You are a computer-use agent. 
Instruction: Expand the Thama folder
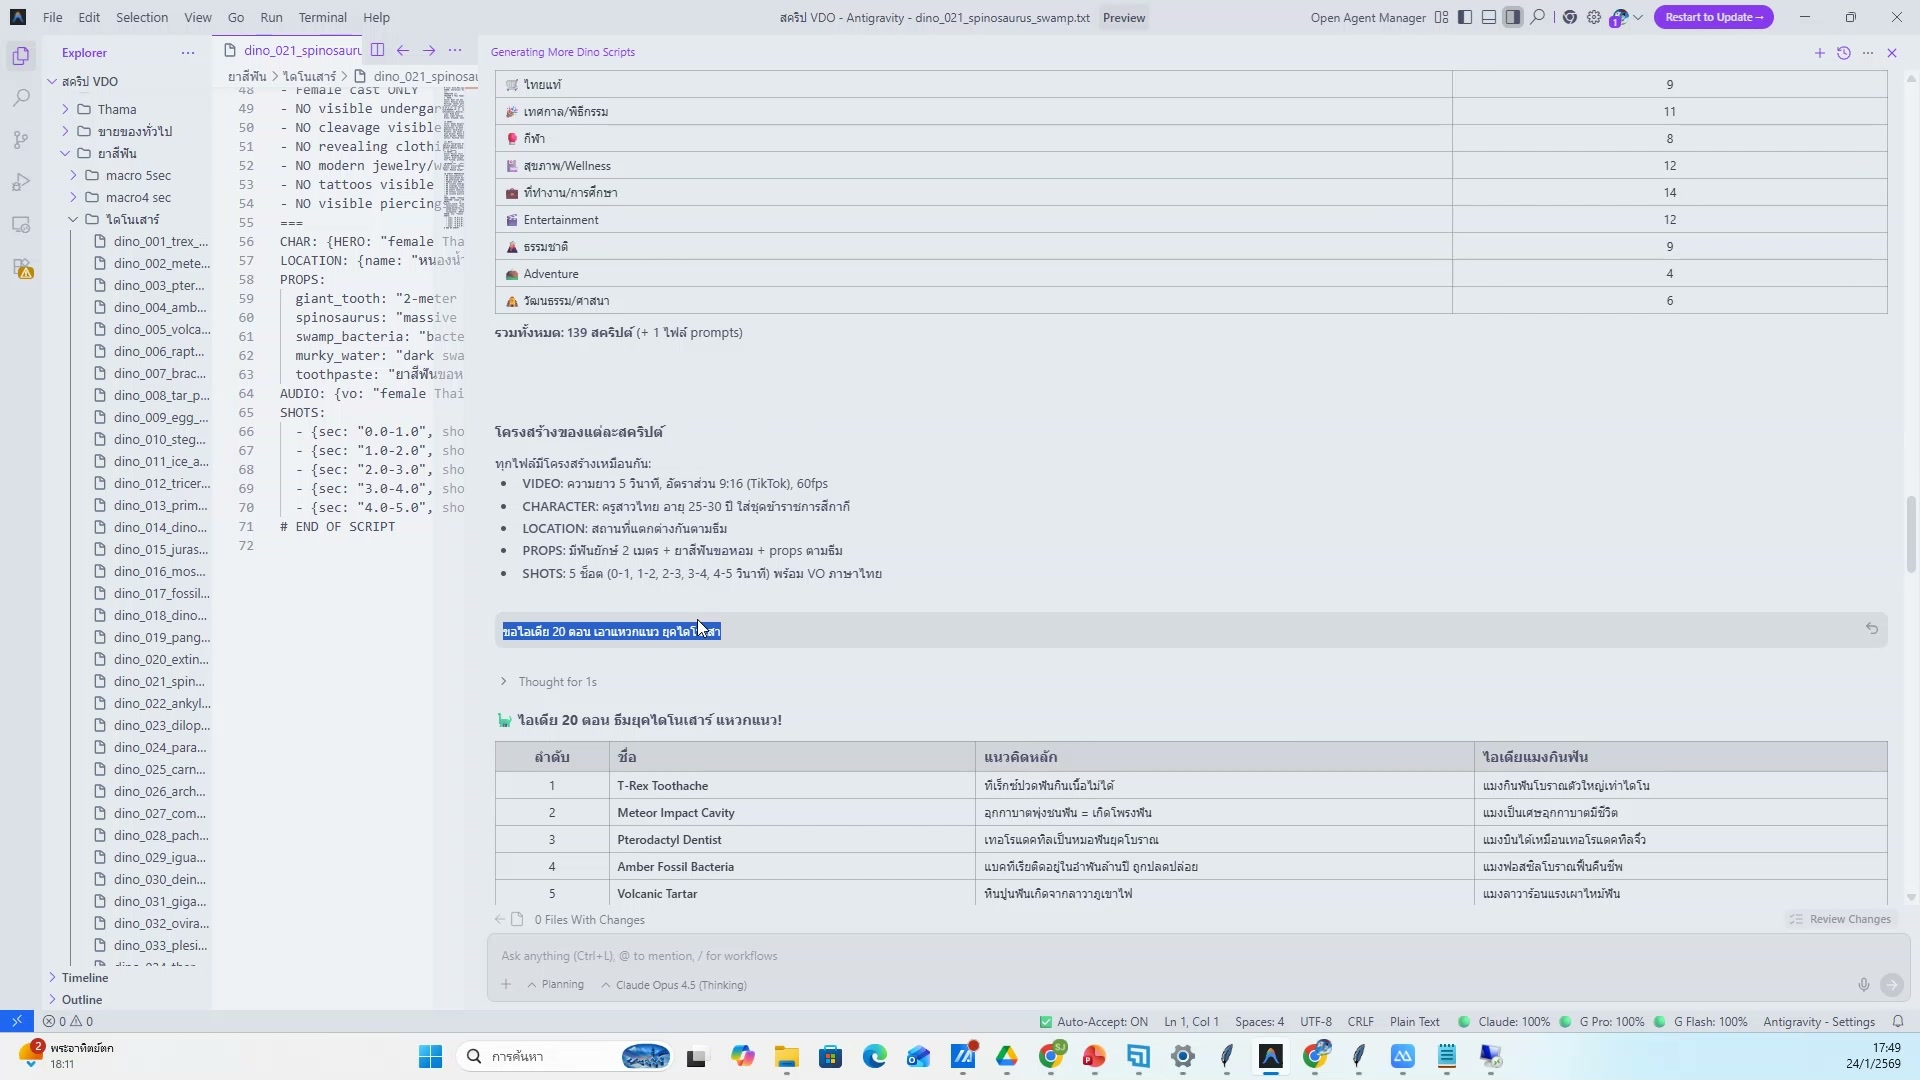click(116, 109)
